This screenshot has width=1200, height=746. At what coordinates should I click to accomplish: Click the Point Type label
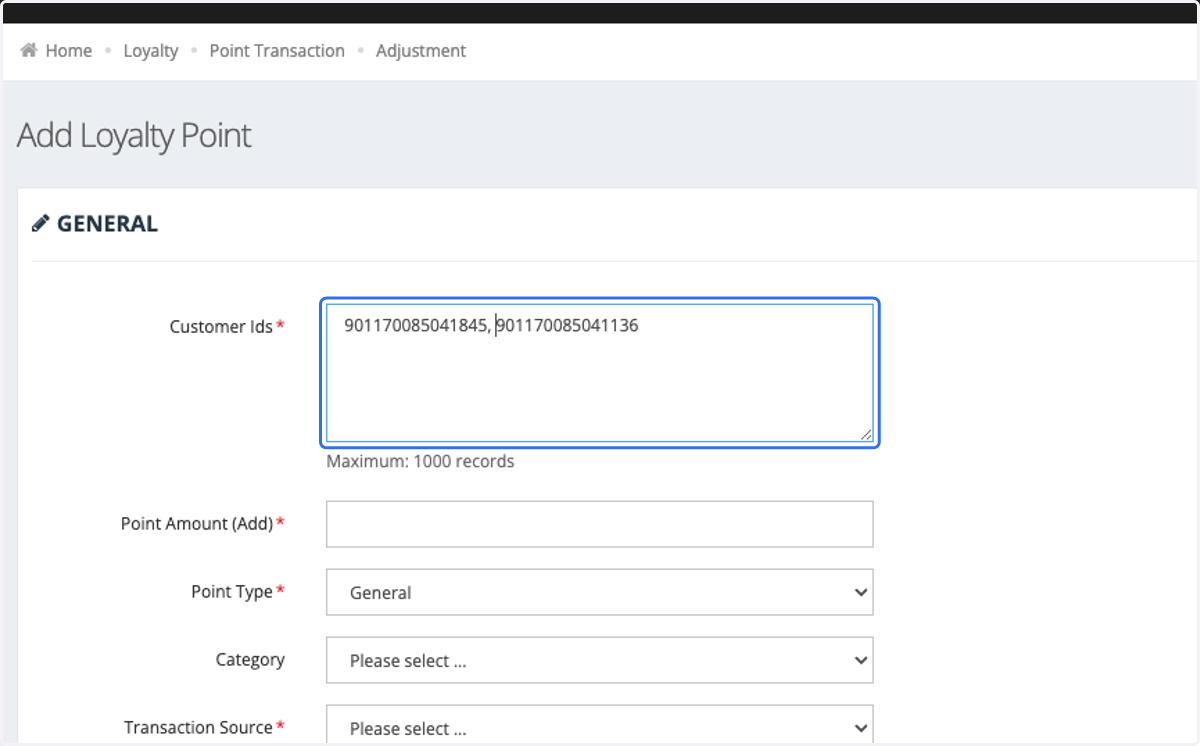point(232,591)
